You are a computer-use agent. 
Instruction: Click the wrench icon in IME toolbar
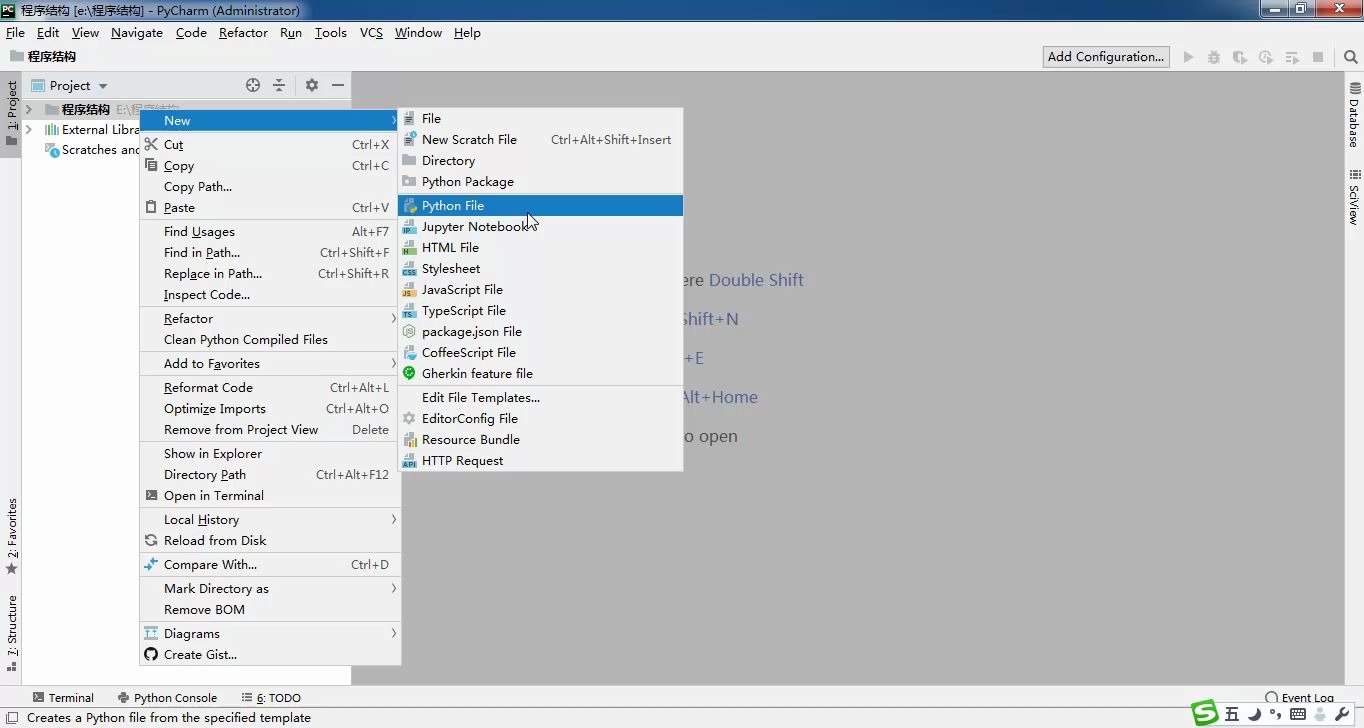pos(1343,714)
